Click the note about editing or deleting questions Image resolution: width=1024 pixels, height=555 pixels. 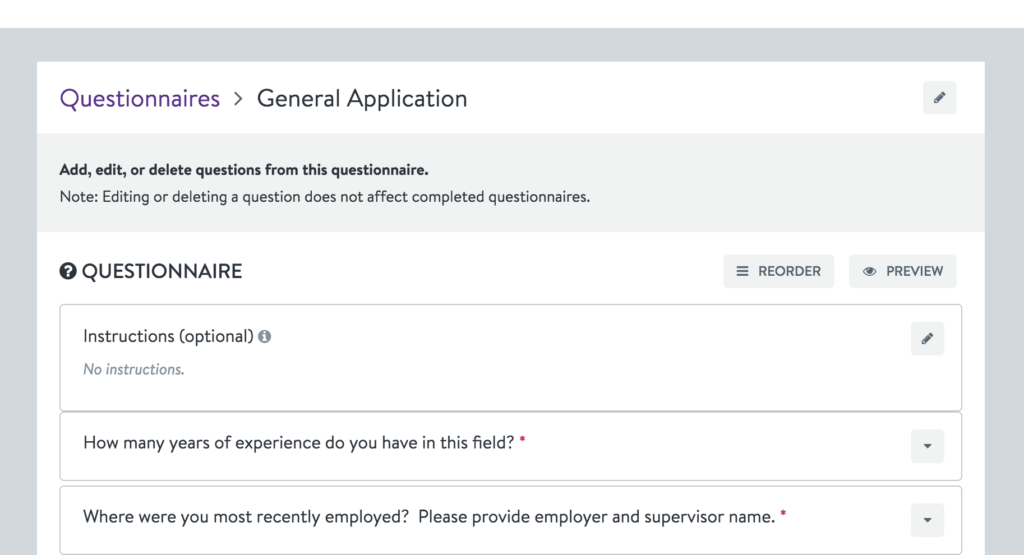click(x=325, y=197)
